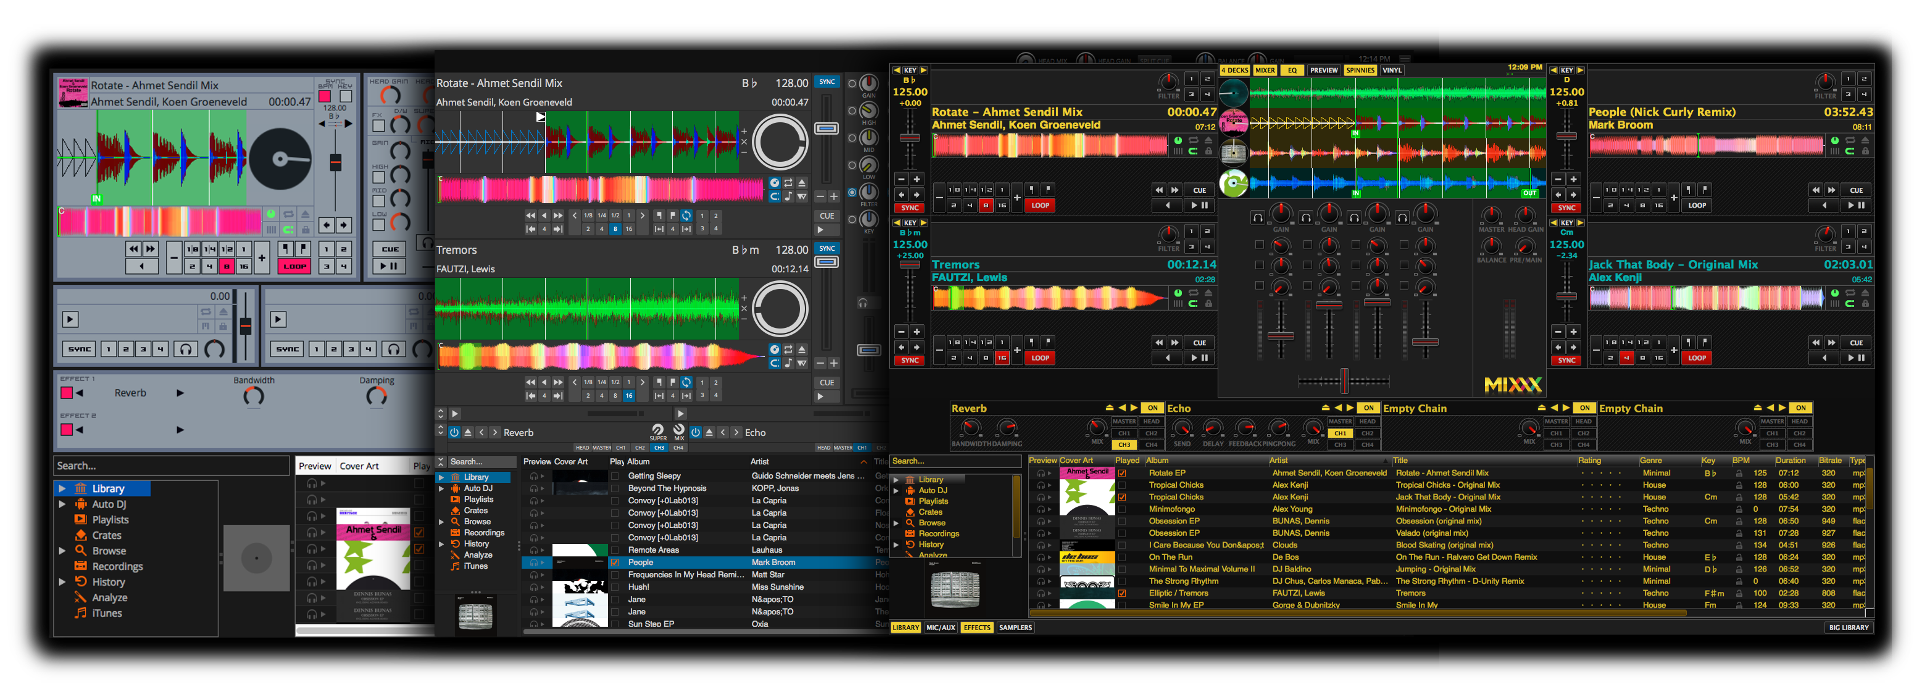The image size is (1920, 692).
Task: Toggle played checkbox for Elliptic / Tremors
Action: coord(1122,593)
